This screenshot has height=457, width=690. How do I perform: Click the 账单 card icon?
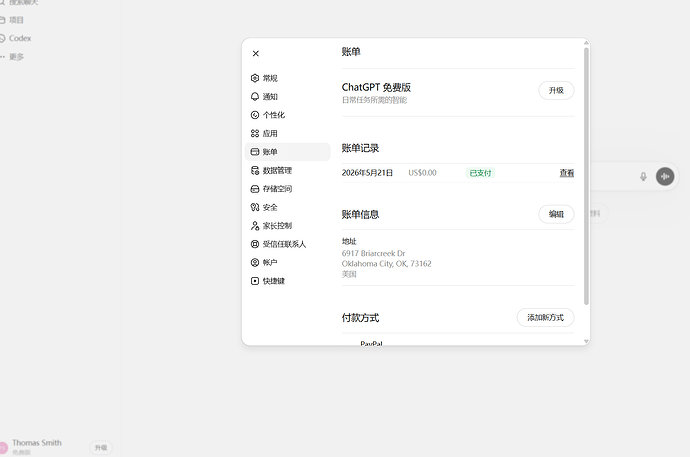click(x=255, y=152)
